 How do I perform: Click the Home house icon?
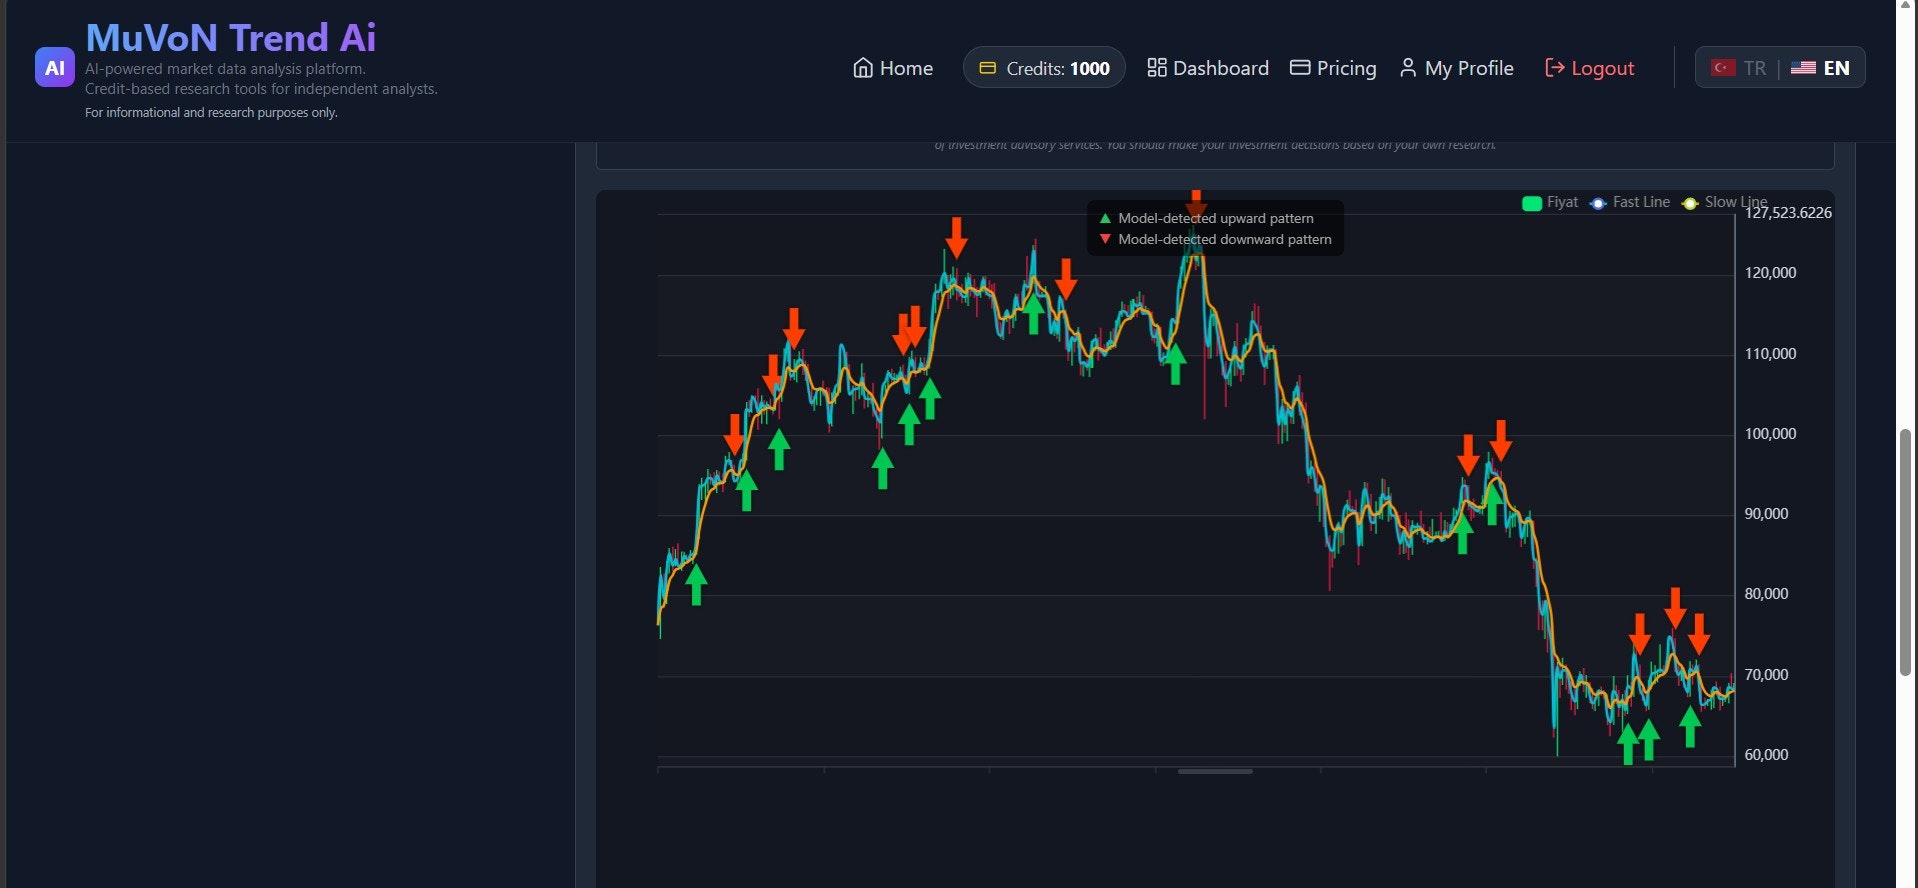point(863,68)
